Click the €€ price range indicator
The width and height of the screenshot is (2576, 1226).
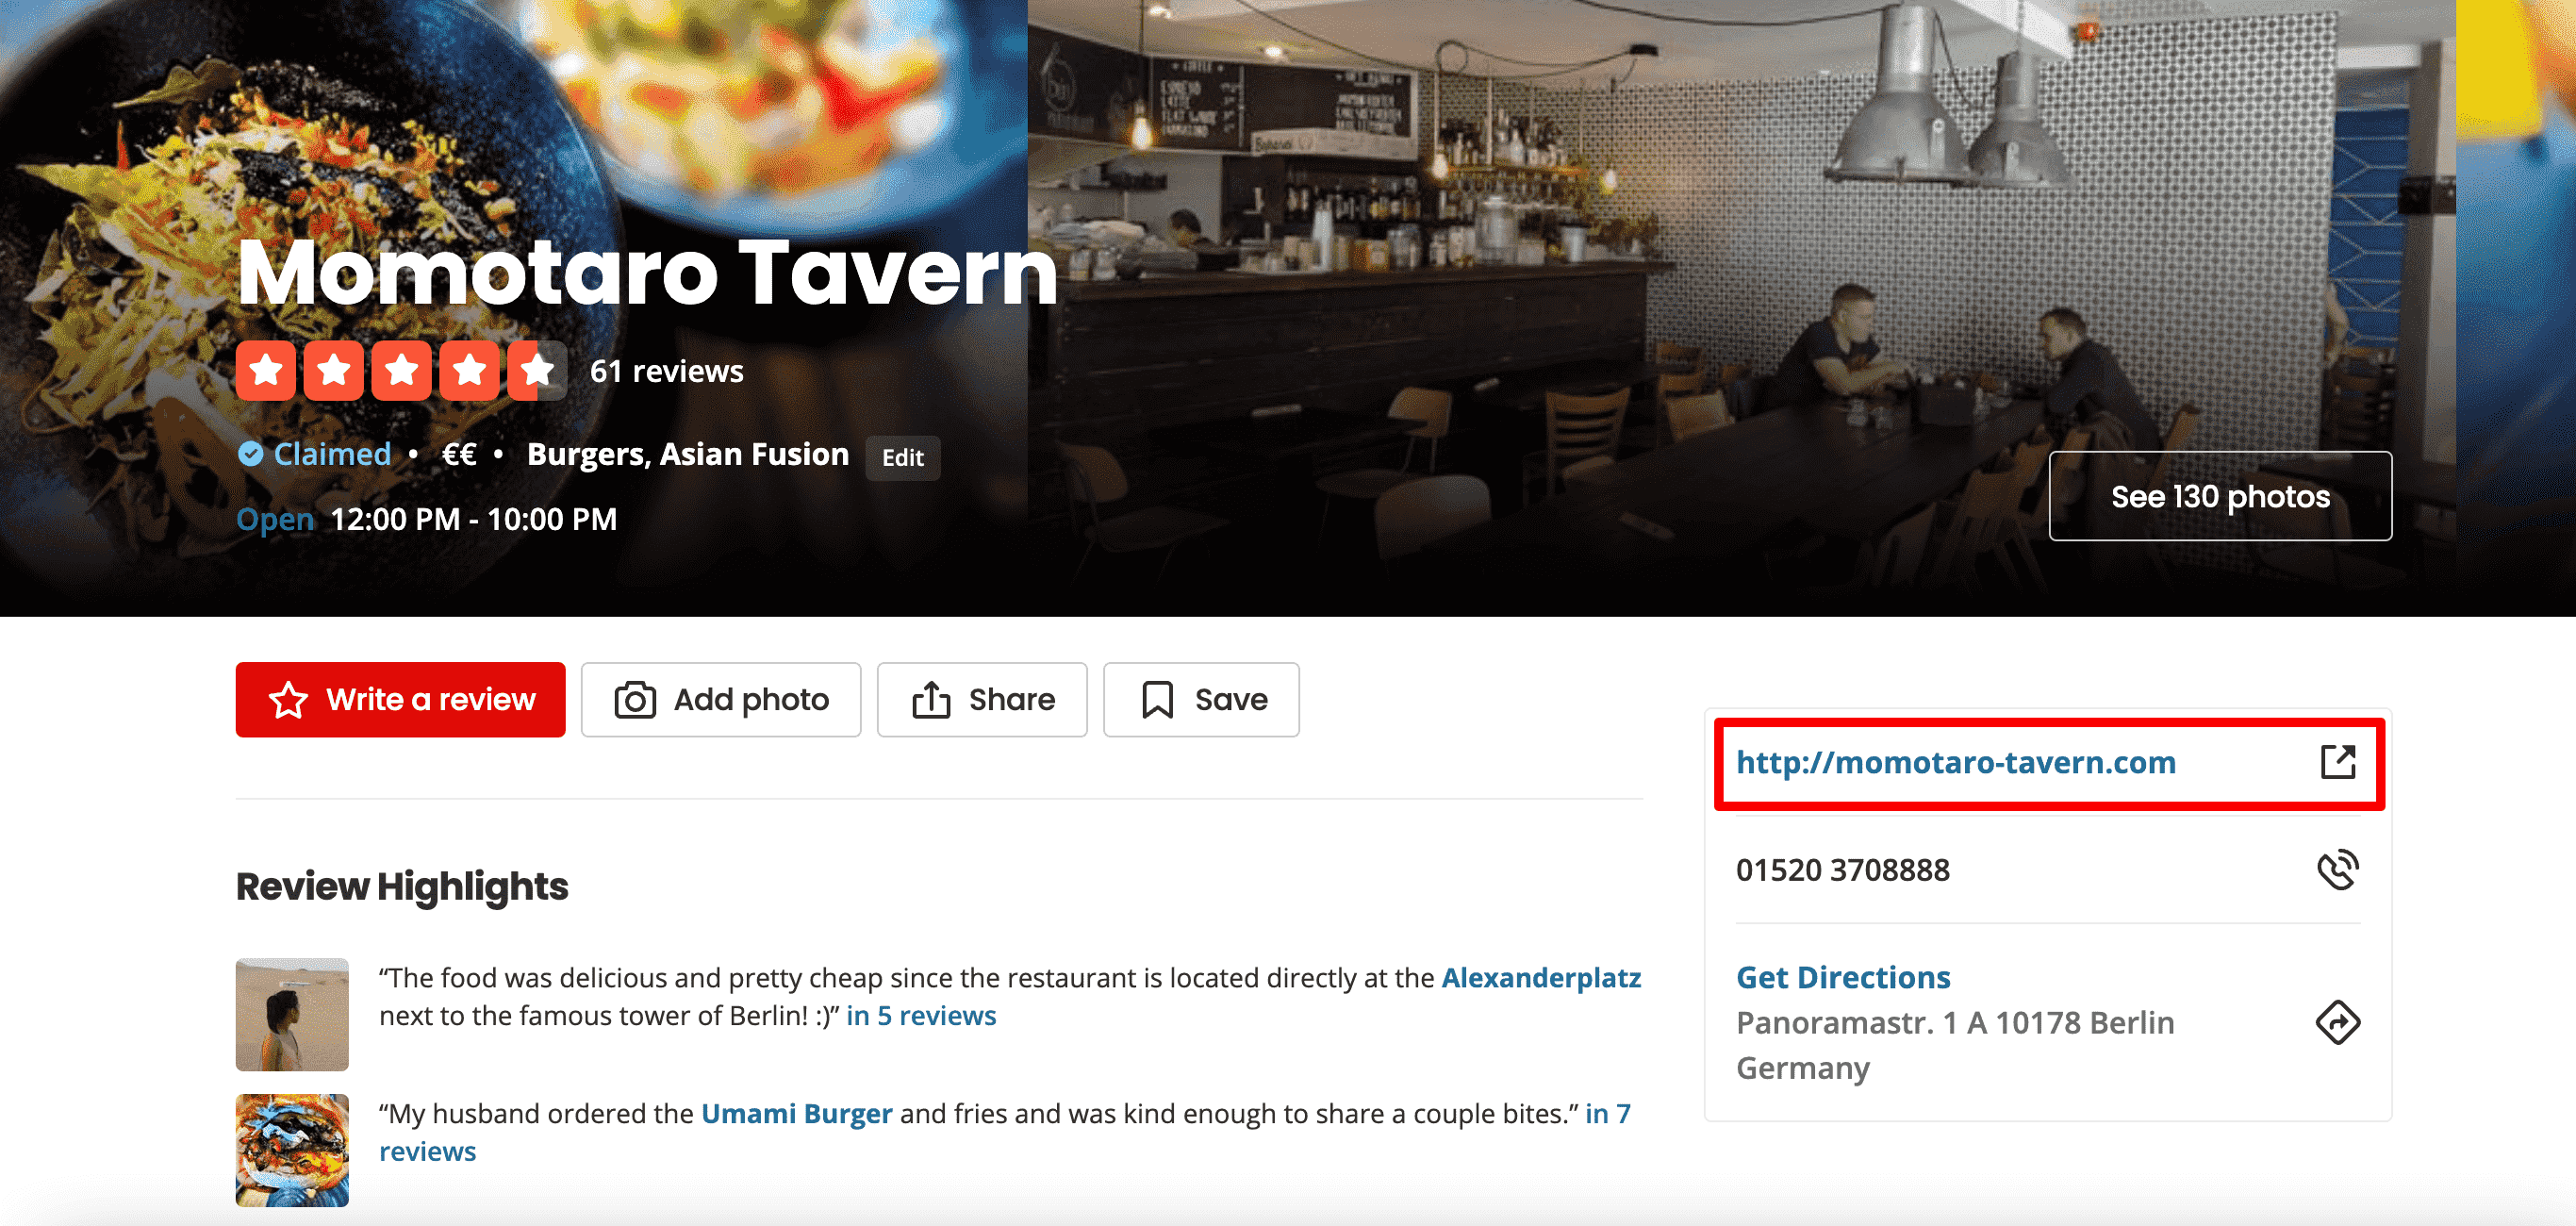coord(459,454)
